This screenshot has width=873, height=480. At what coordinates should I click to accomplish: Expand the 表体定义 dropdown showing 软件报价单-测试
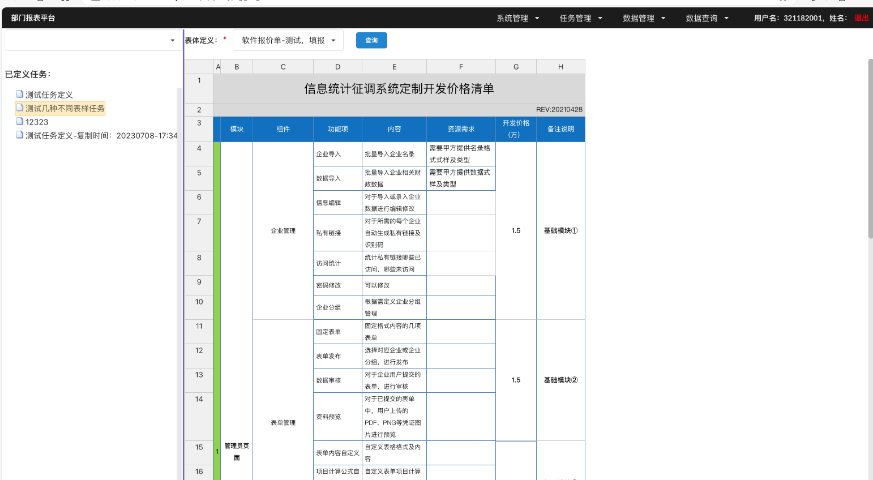point(288,40)
